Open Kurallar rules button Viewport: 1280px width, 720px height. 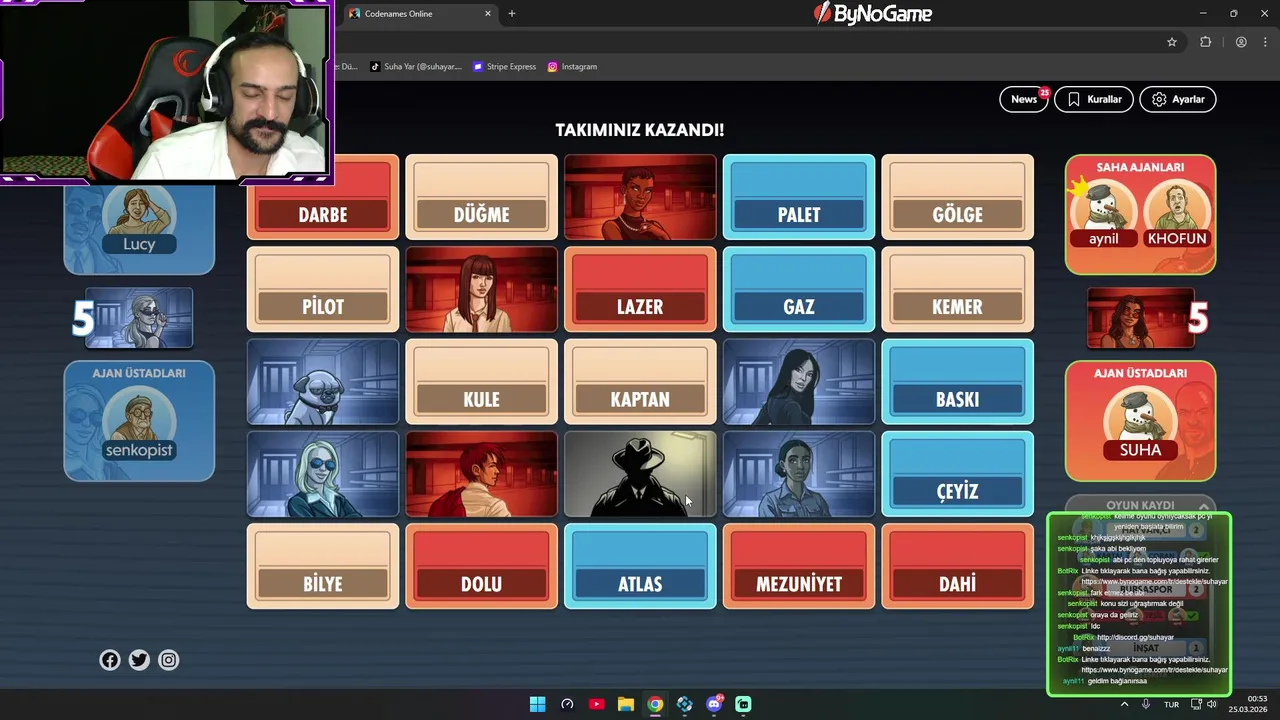coord(1093,99)
